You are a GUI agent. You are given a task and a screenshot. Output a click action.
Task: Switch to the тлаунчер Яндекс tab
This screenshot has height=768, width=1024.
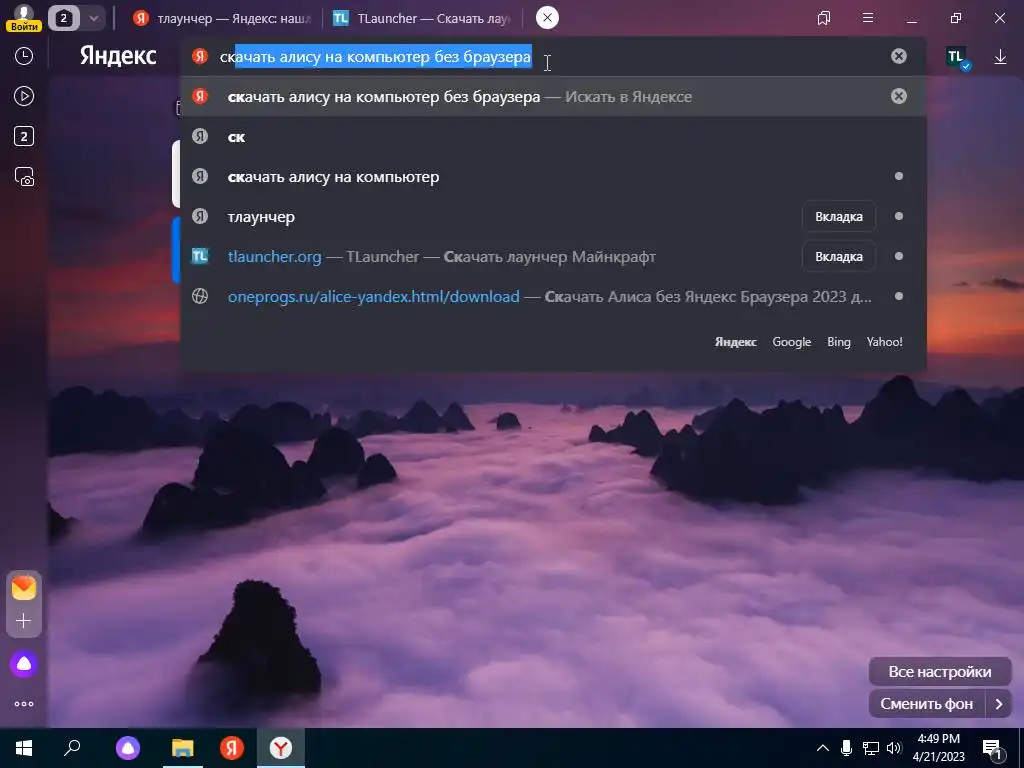tap(222, 18)
